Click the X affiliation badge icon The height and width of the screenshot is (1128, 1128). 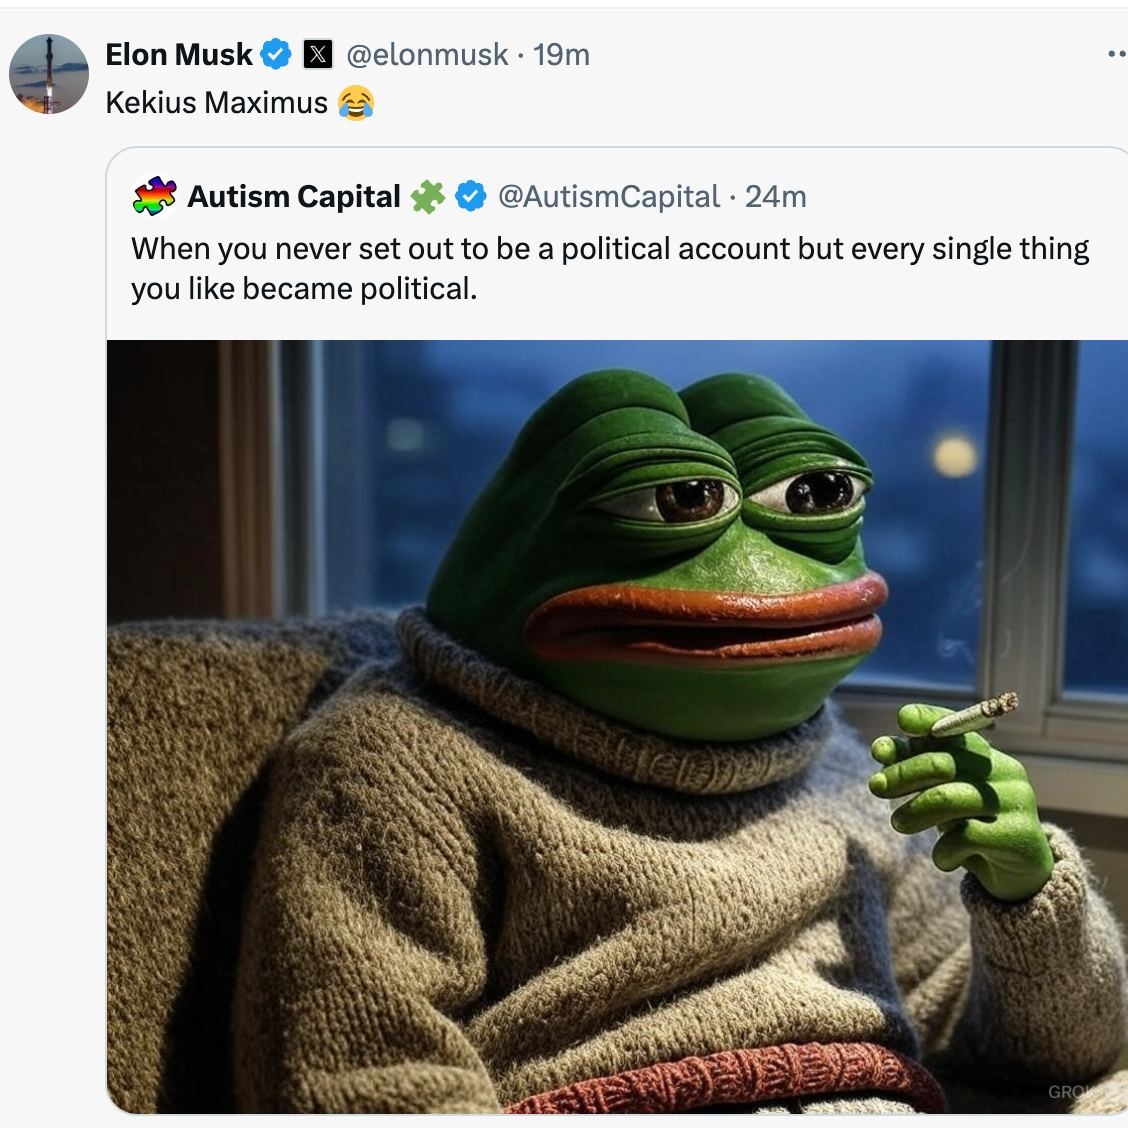coord(317,54)
